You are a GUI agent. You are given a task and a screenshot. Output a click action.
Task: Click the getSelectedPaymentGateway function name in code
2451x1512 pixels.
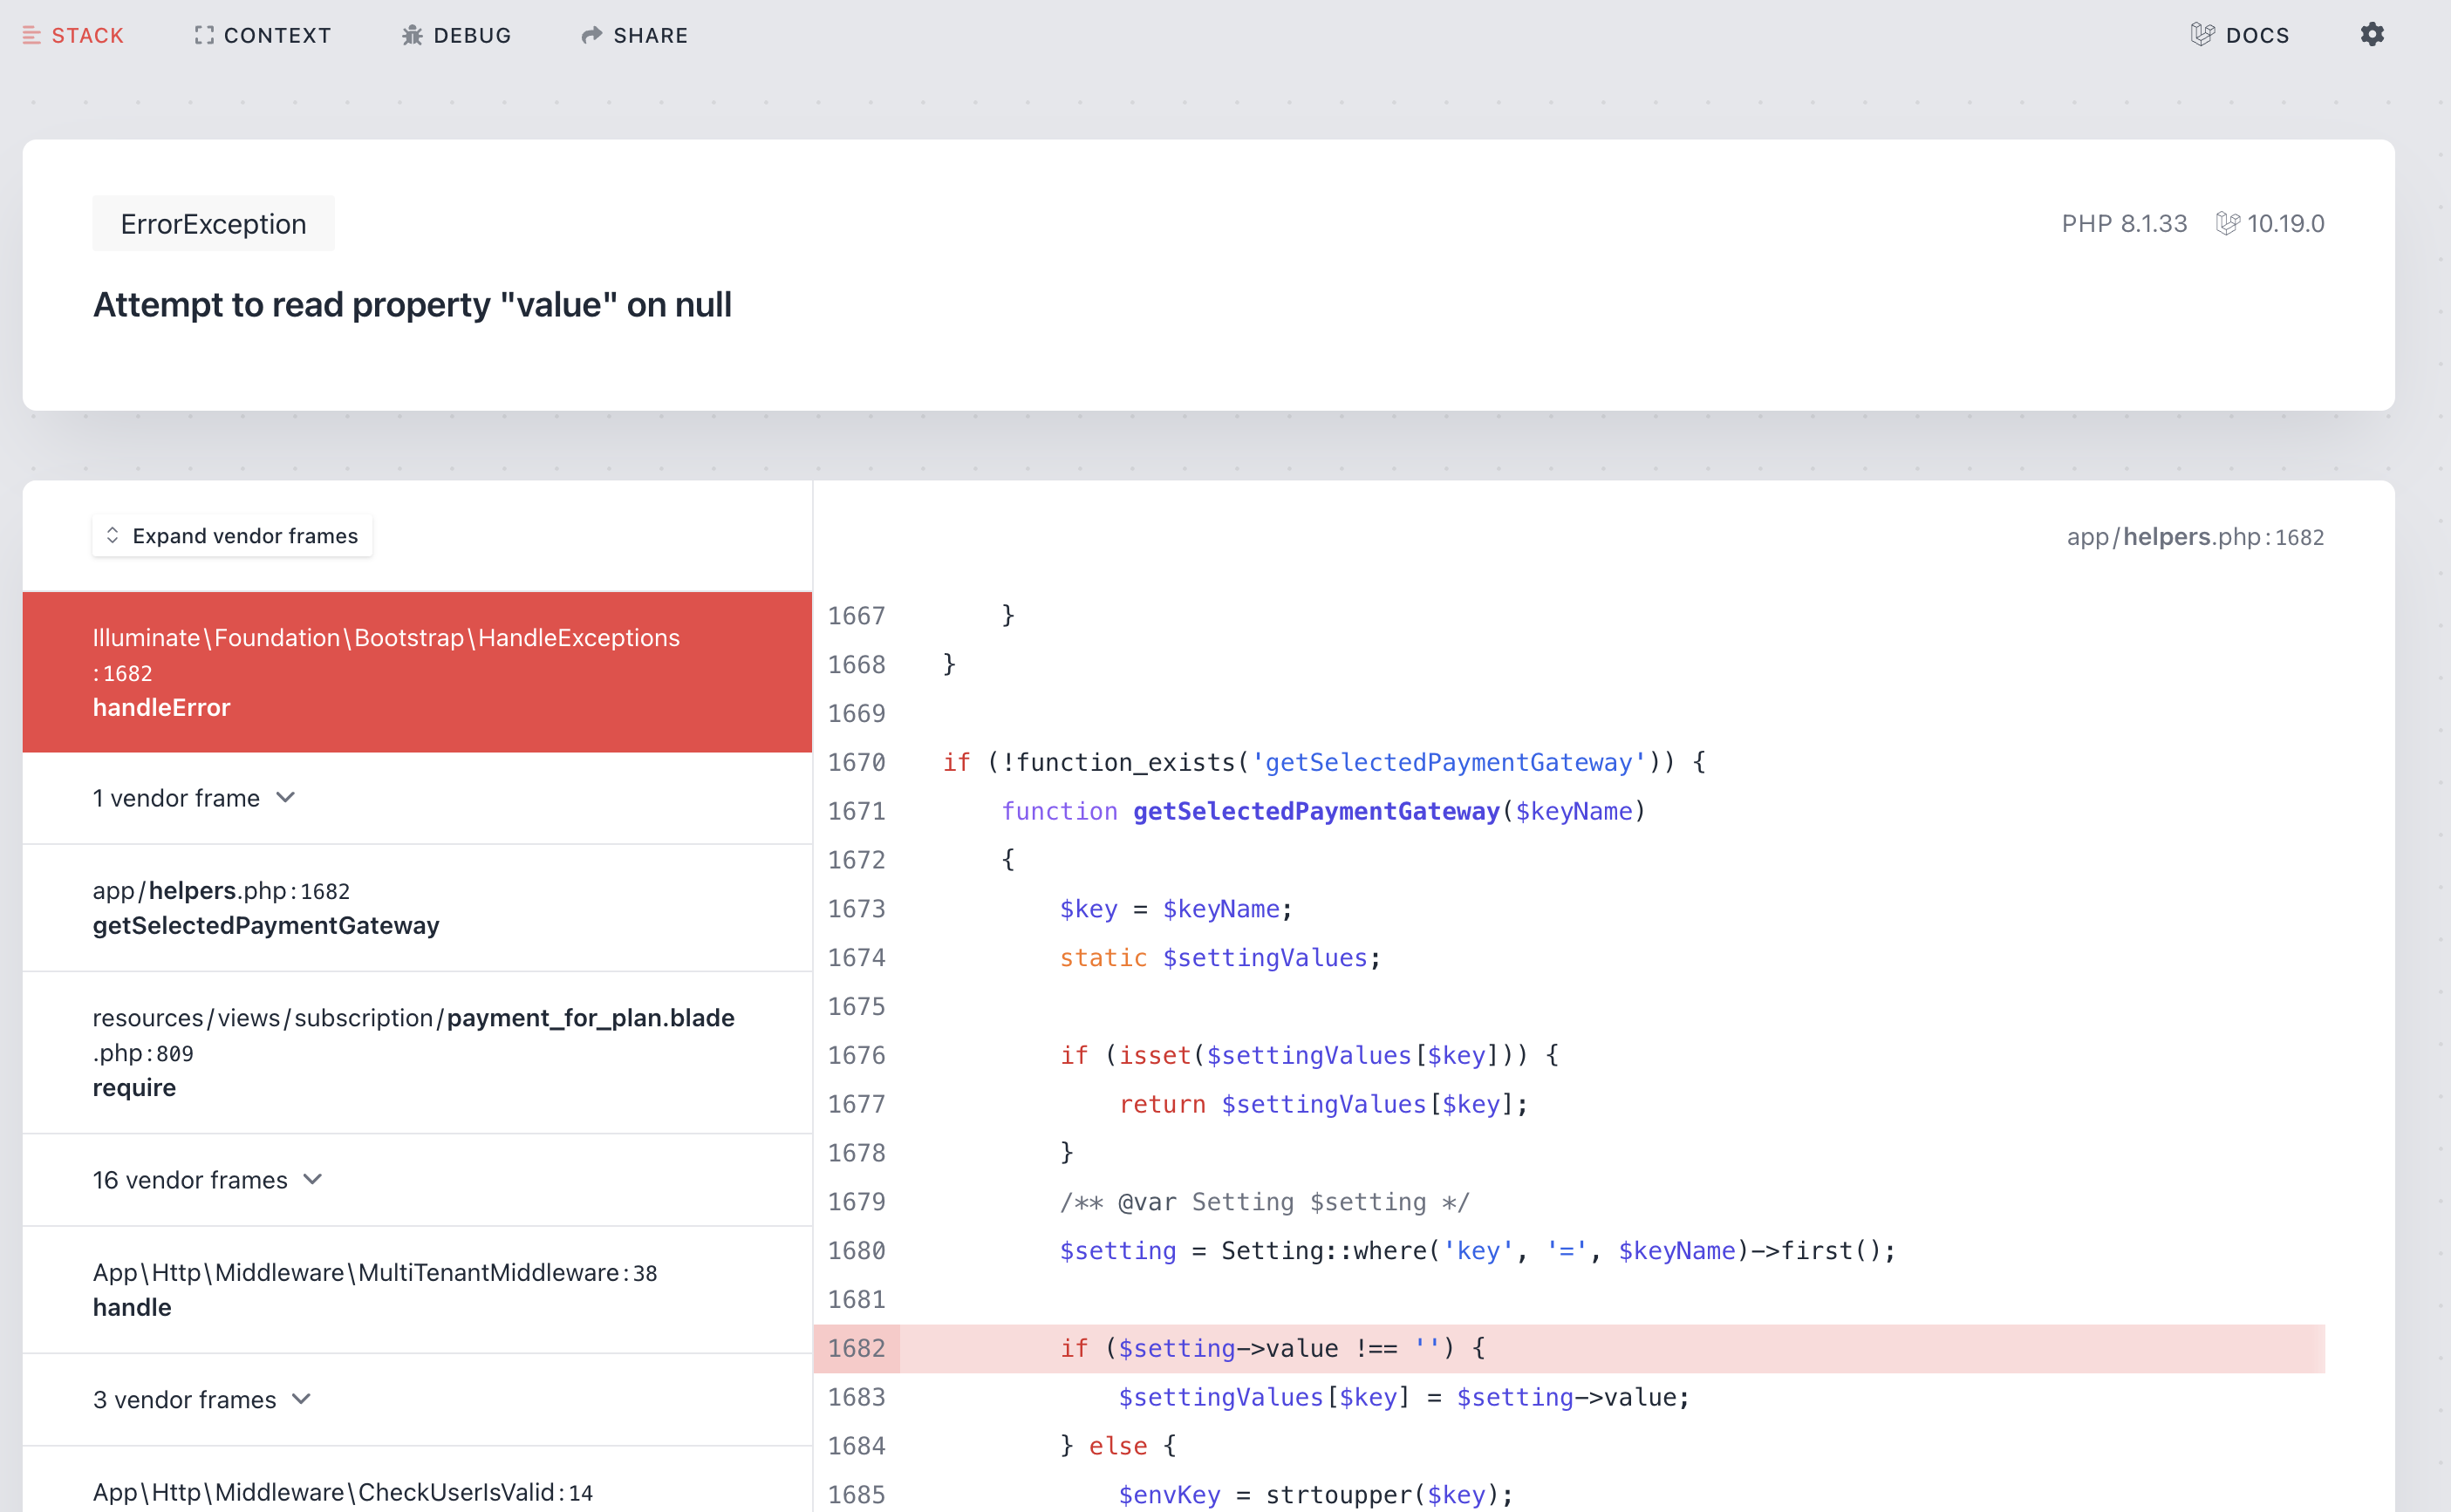pyautogui.click(x=1316, y=811)
